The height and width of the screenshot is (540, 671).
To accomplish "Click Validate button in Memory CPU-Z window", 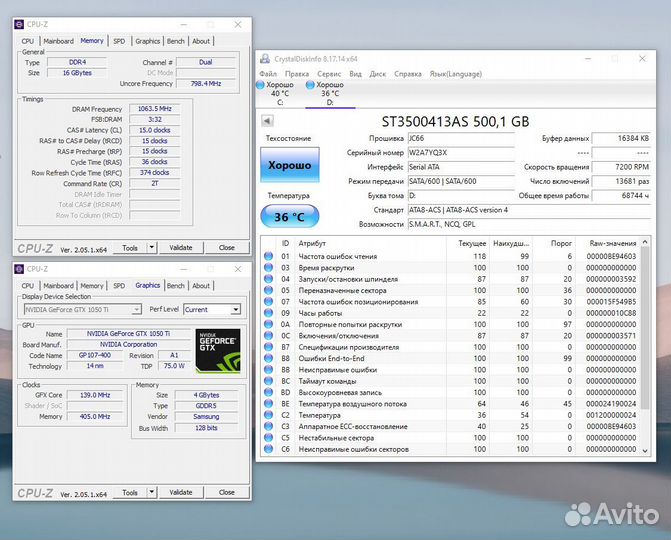I will click(x=181, y=247).
